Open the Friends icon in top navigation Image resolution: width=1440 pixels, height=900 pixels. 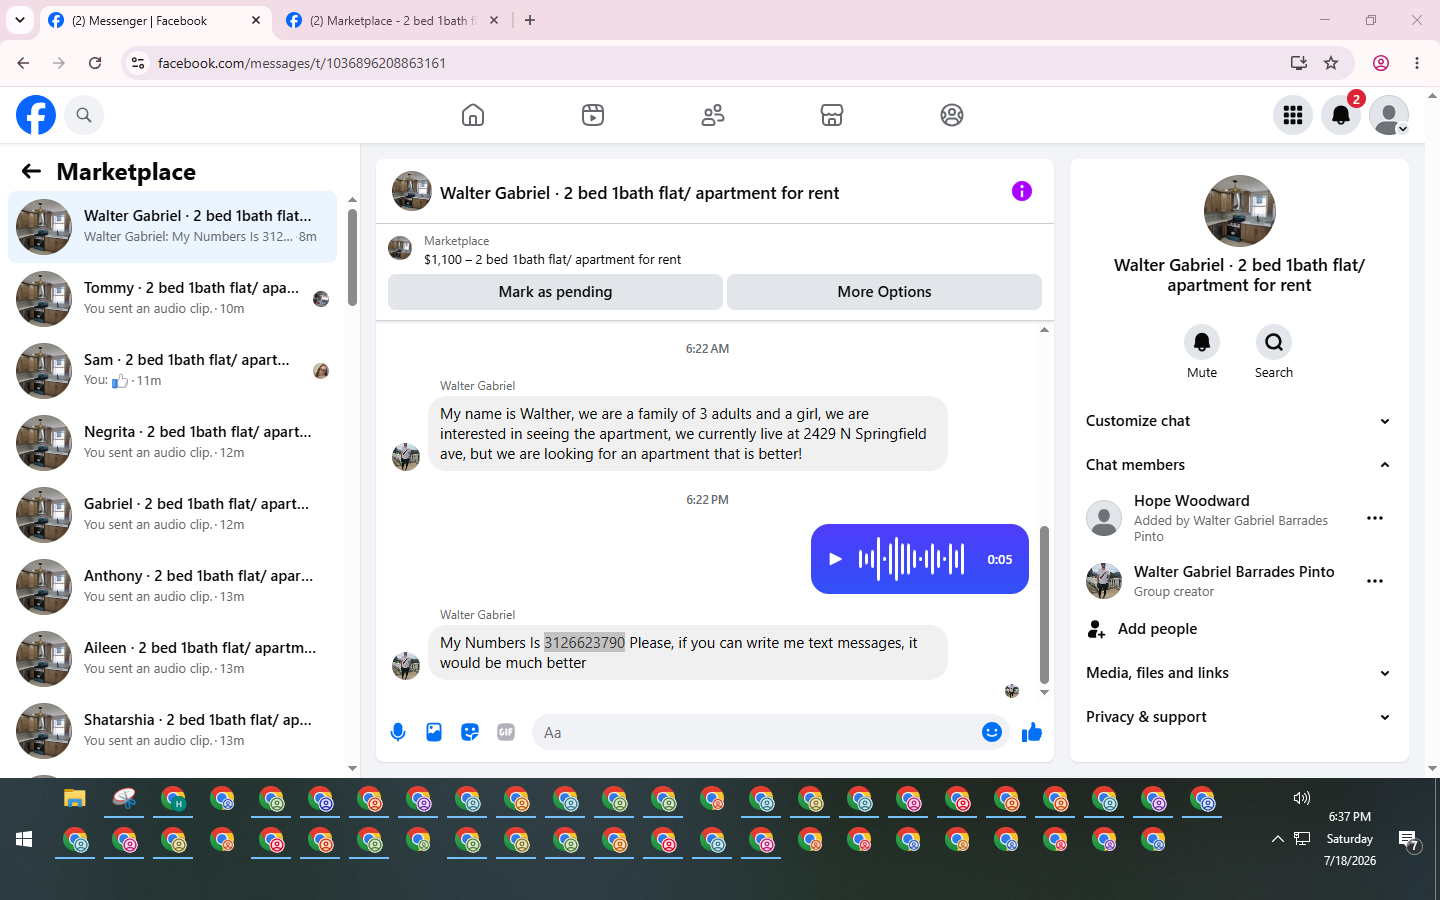[713, 115]
